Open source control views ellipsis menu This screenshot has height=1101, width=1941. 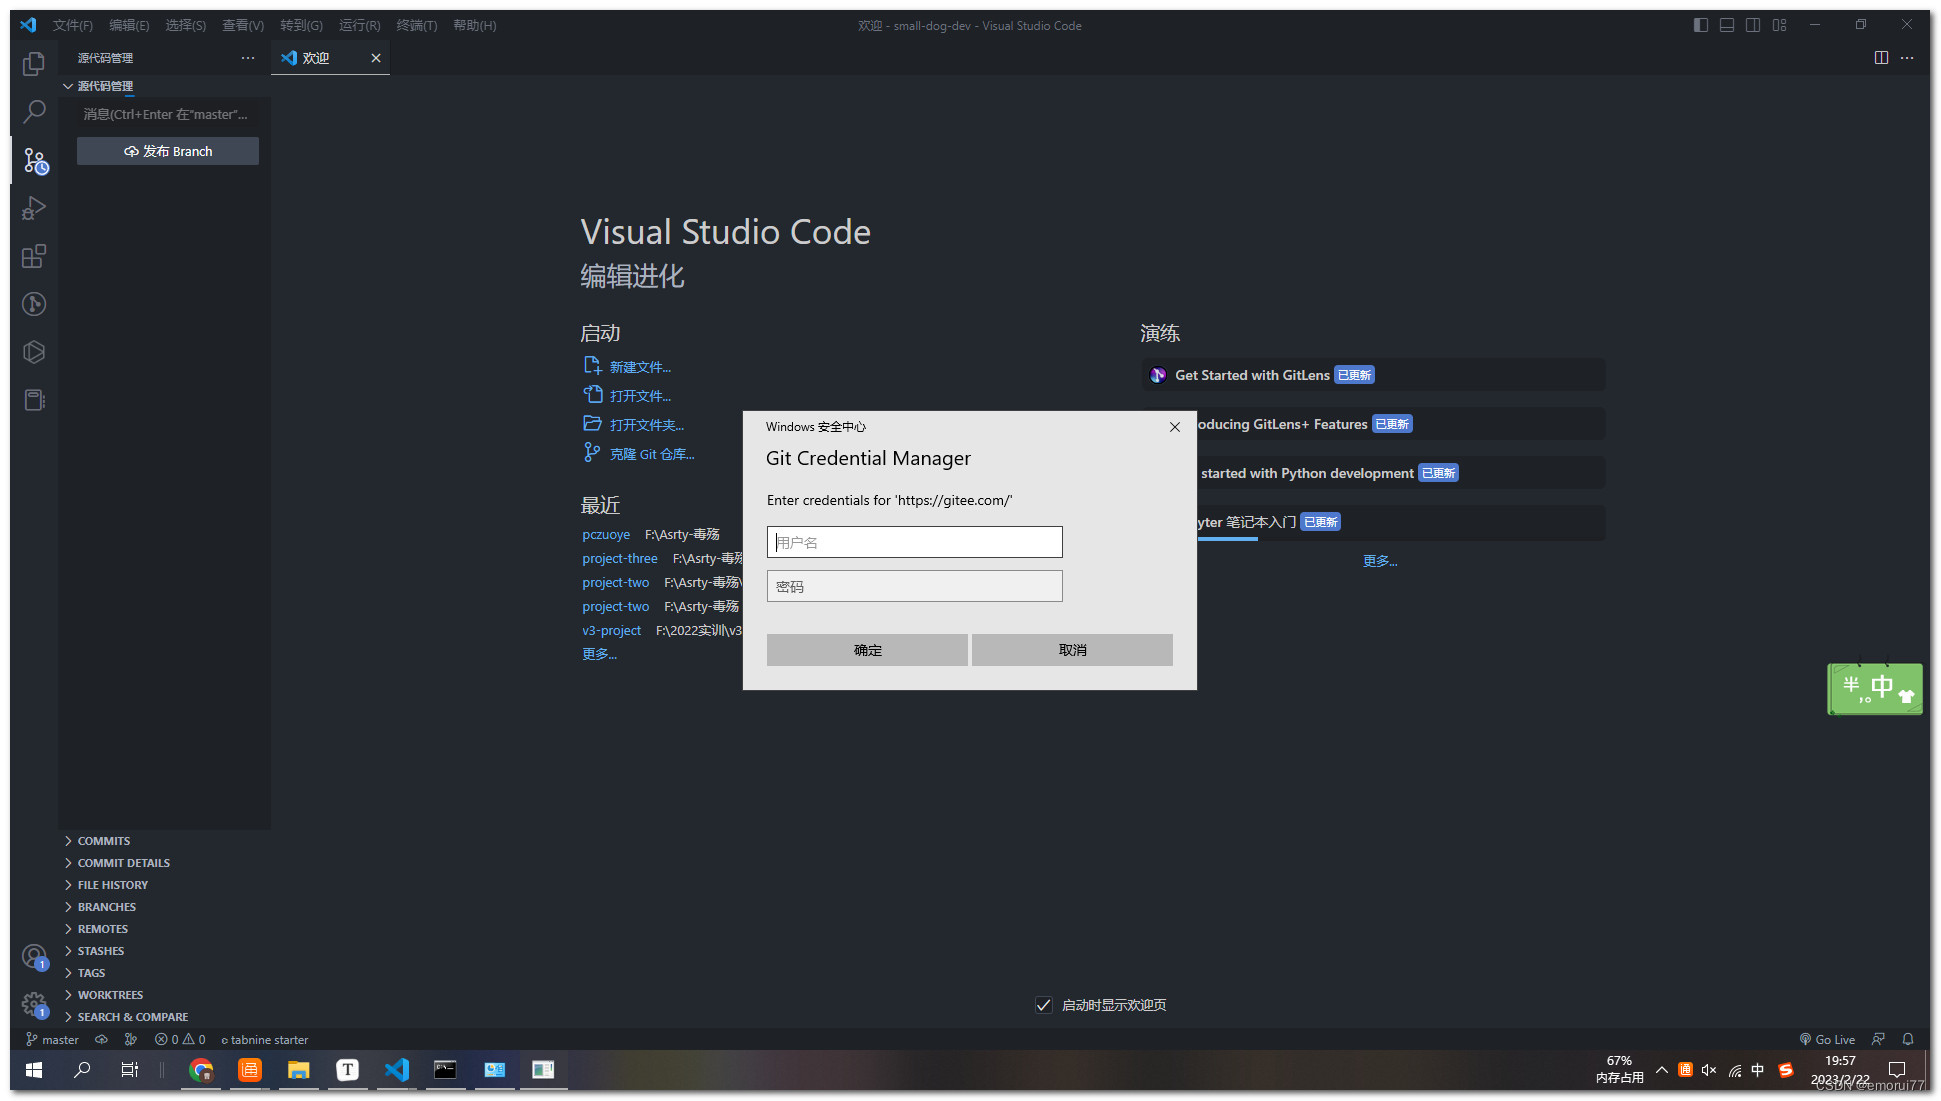[x=248, y=58]
